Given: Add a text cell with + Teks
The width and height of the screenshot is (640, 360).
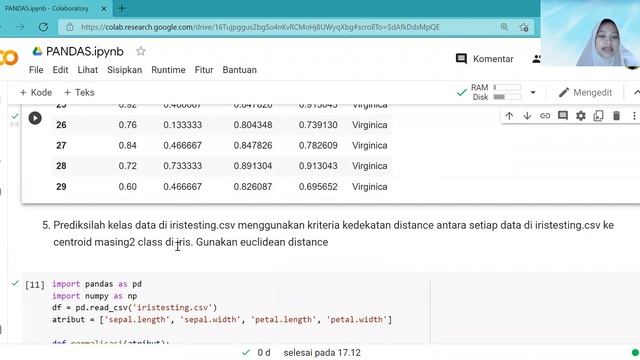Looking at the screenshot, I should click(79, 93).
